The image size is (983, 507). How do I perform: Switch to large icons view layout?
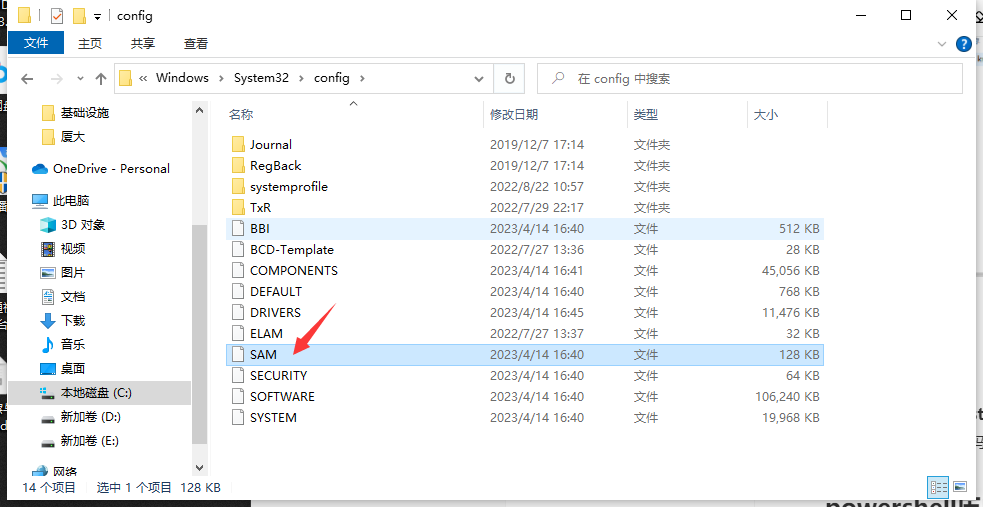click(960, 487)
